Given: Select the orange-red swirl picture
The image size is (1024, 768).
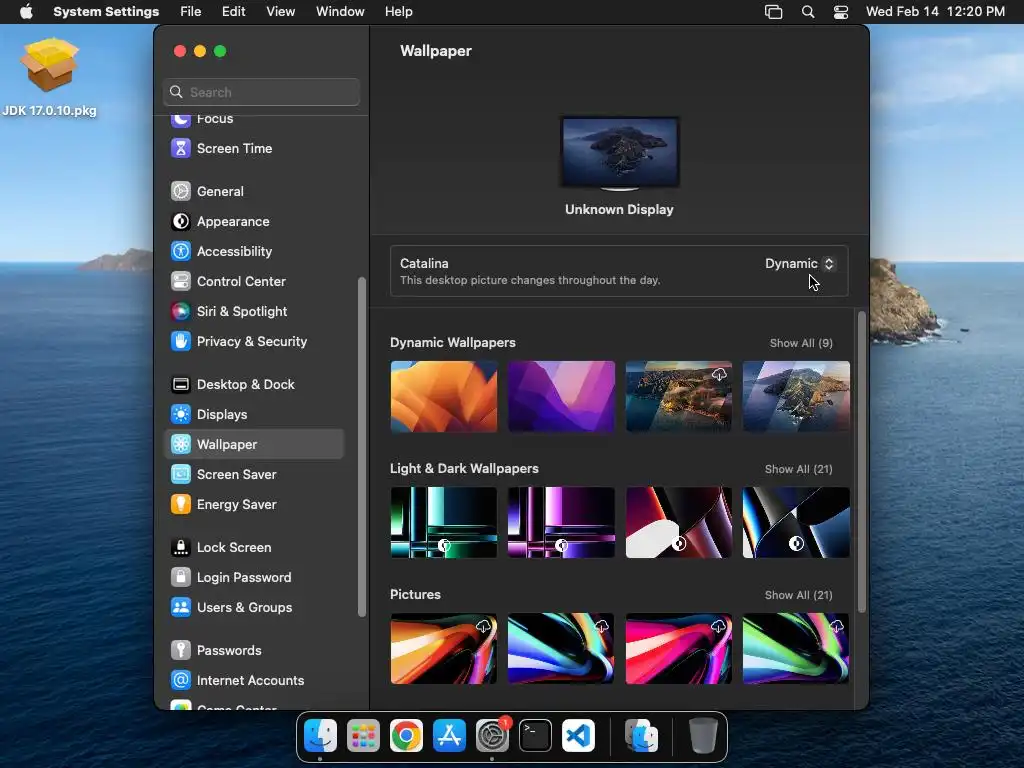Looking at the screenshot, I should (x=444, y=648).
